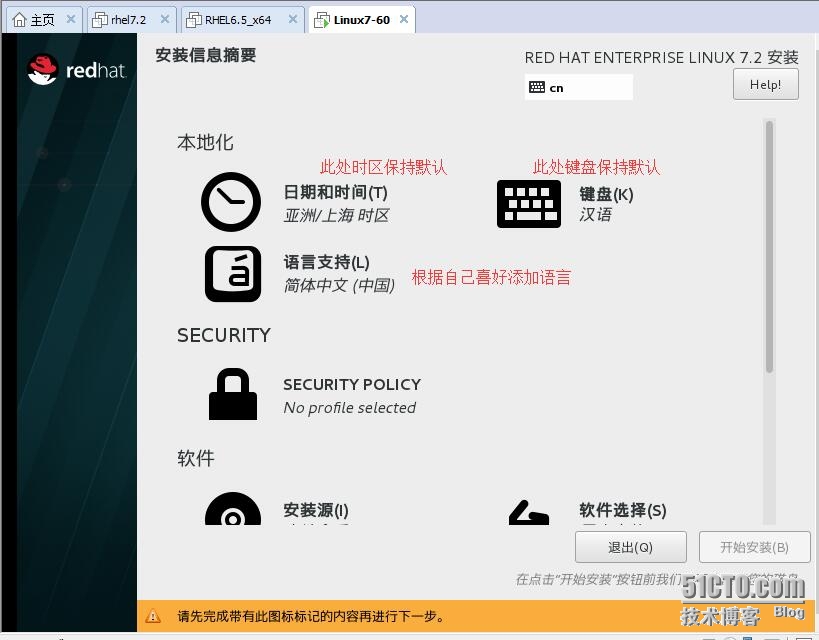Click the keyboard icon in cn layout box
Image resolution: width=819 pixels, height=640 pixels.
pos(537,87)
